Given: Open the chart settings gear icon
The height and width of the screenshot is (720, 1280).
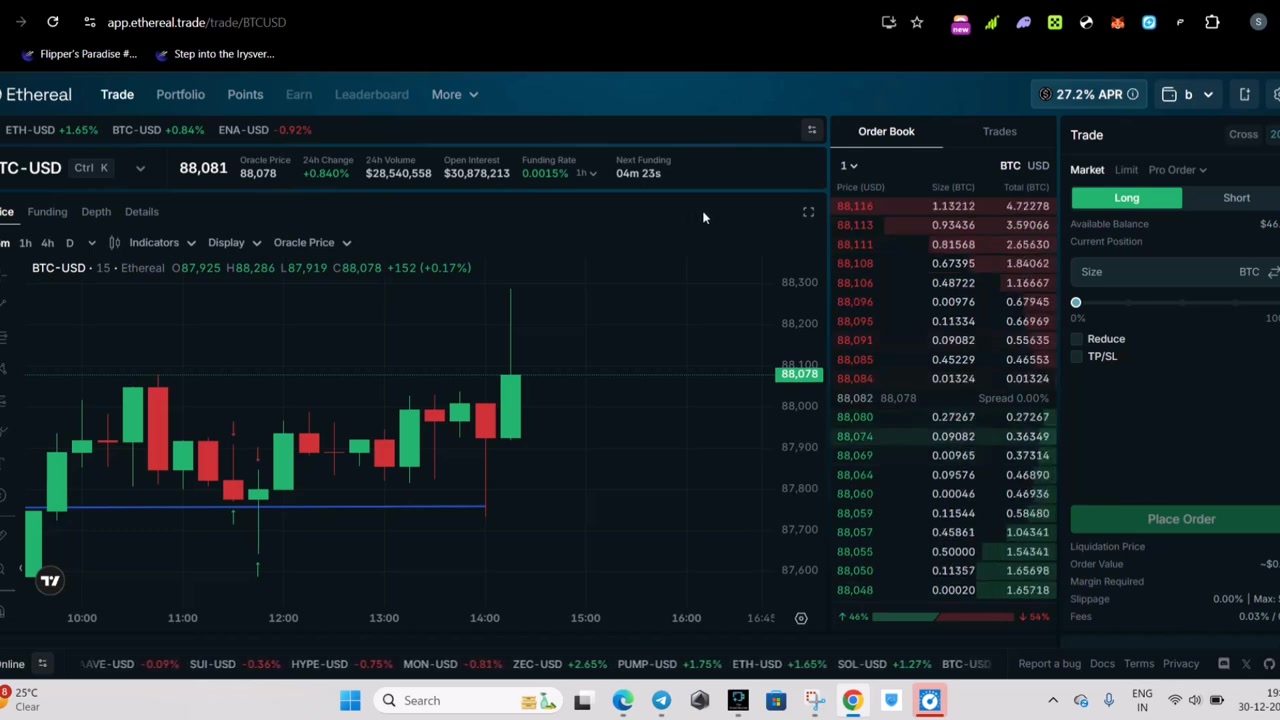Looking at the screenshot, I should (801, 618).
